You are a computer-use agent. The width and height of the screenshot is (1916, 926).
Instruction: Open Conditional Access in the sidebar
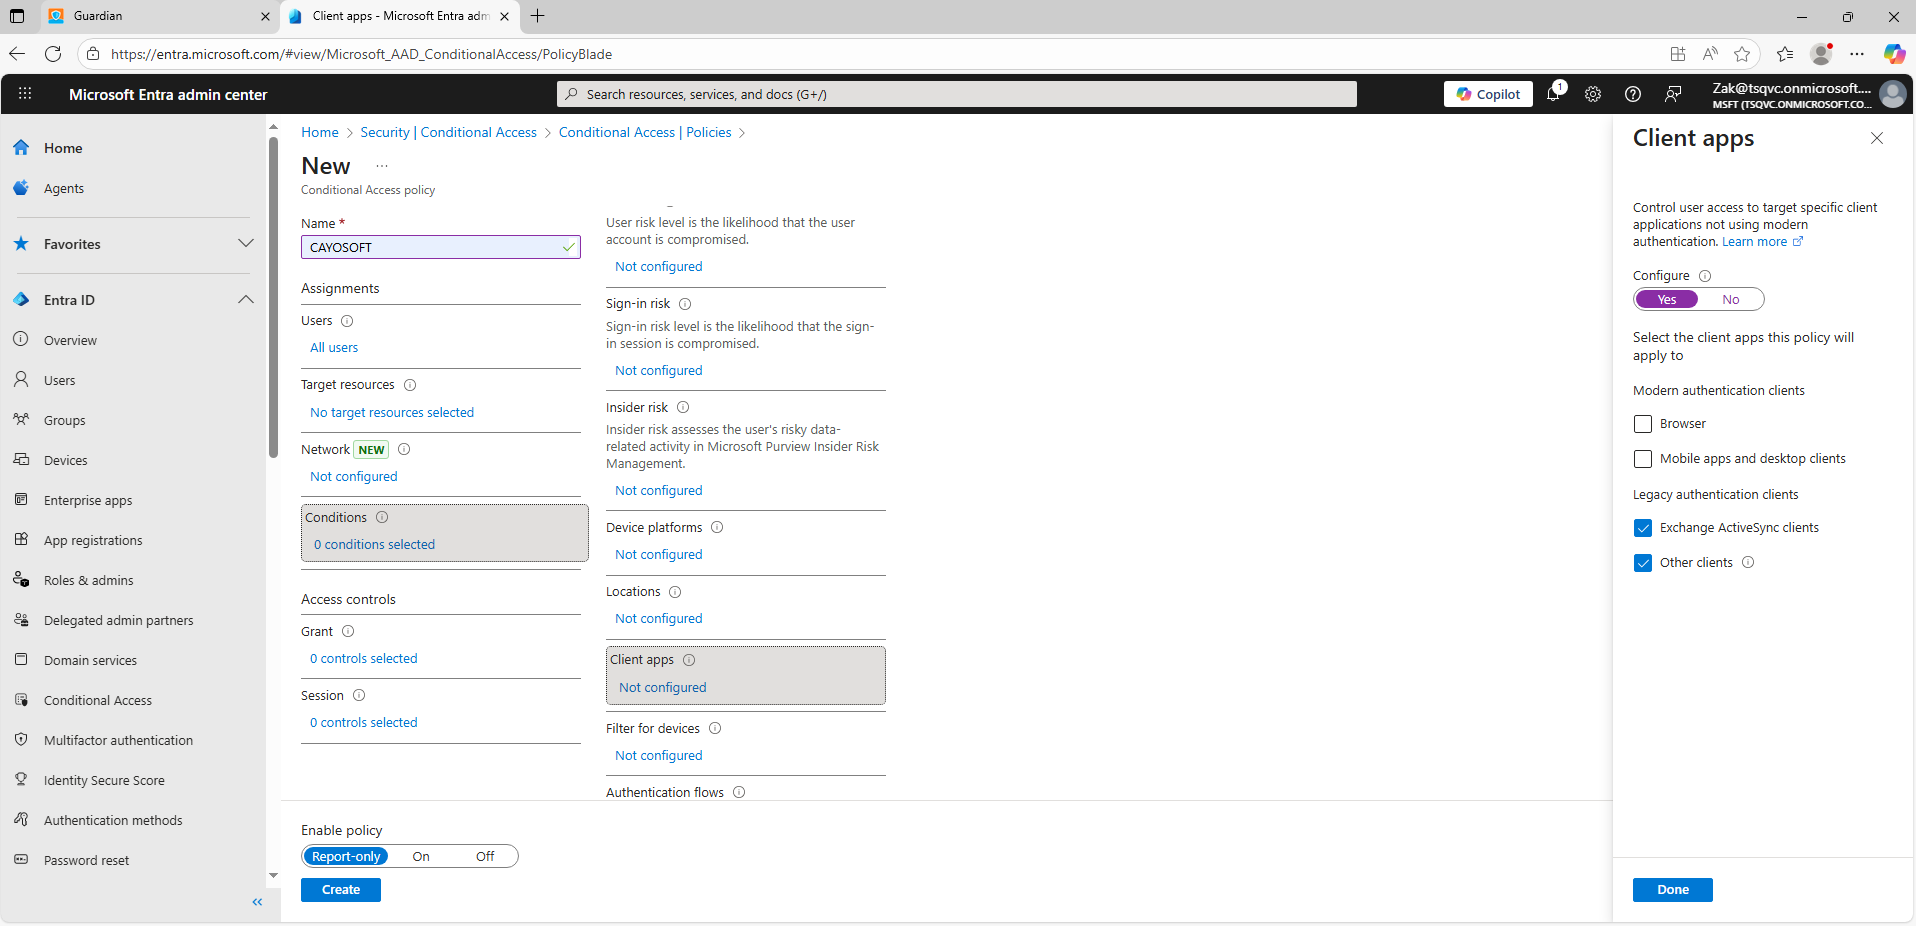pyautogui.click(x=98, y=700)
